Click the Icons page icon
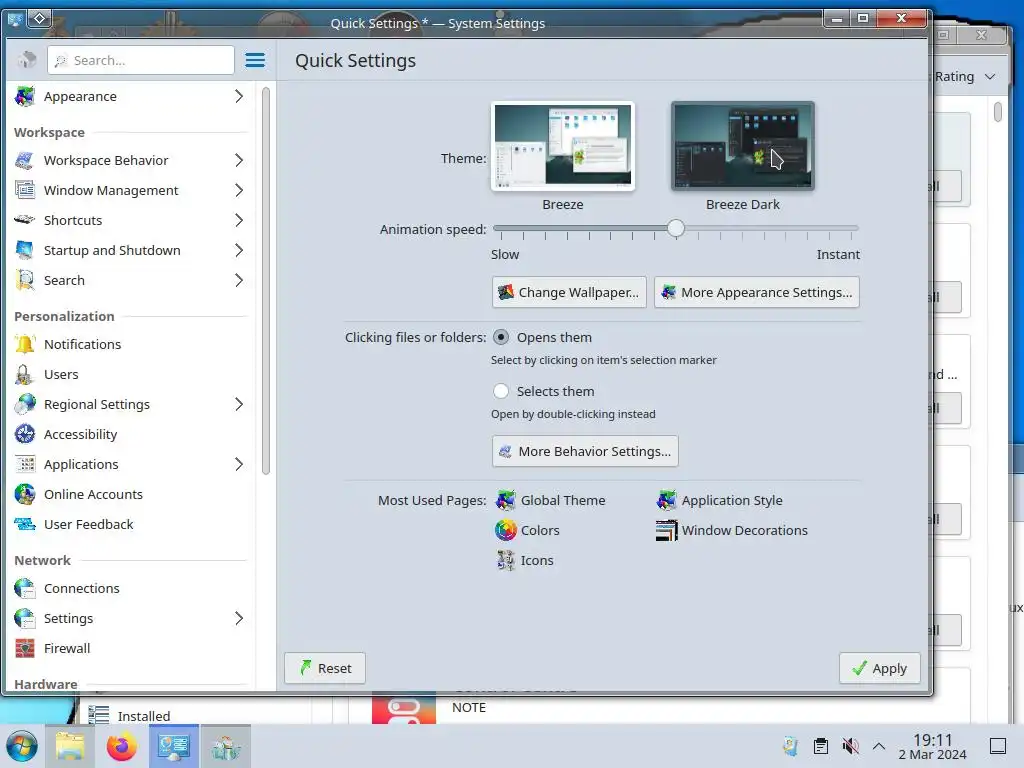Viewport: 1024px width, 768px height. point(505,560)
